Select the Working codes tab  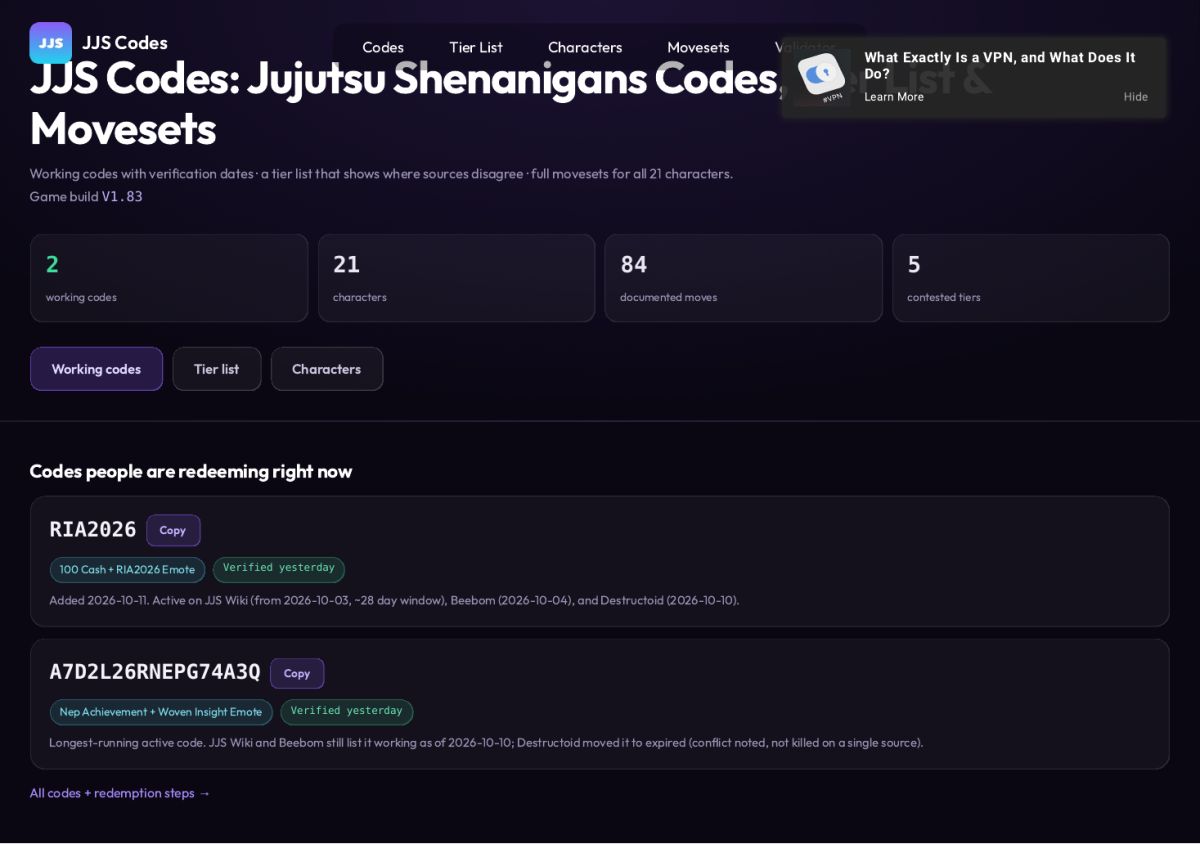[x=96, y=369]
